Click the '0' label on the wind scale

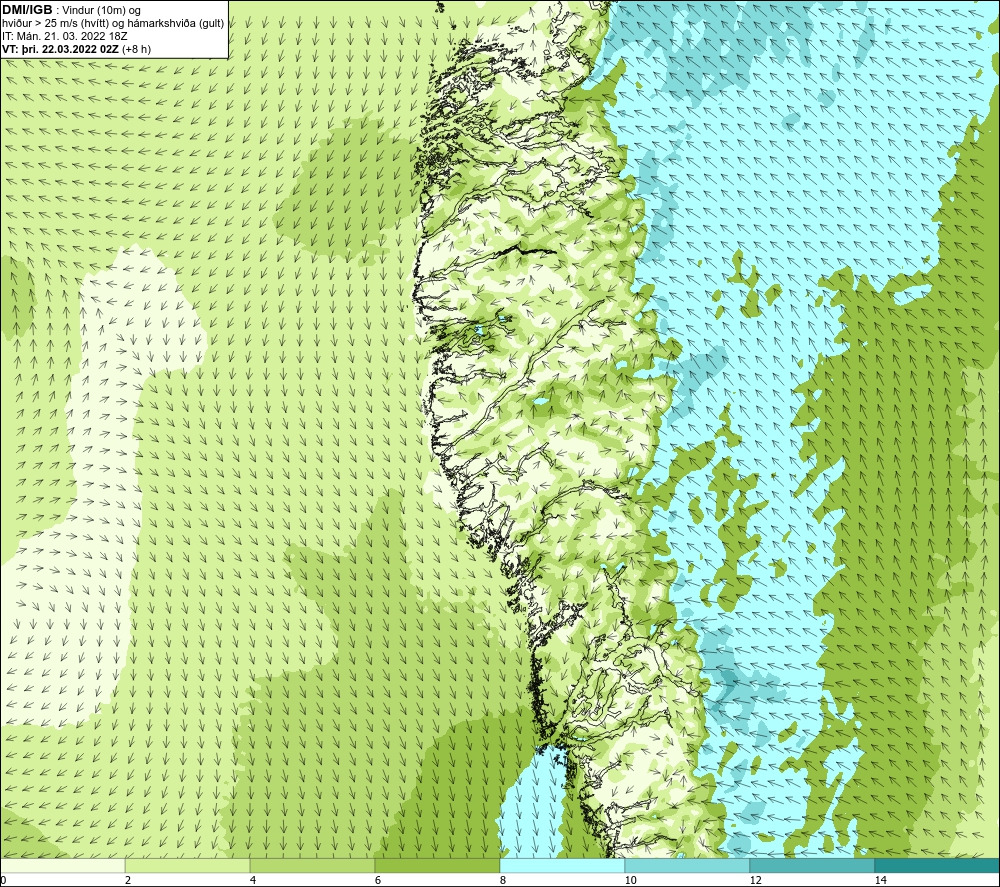coord(3,880)
